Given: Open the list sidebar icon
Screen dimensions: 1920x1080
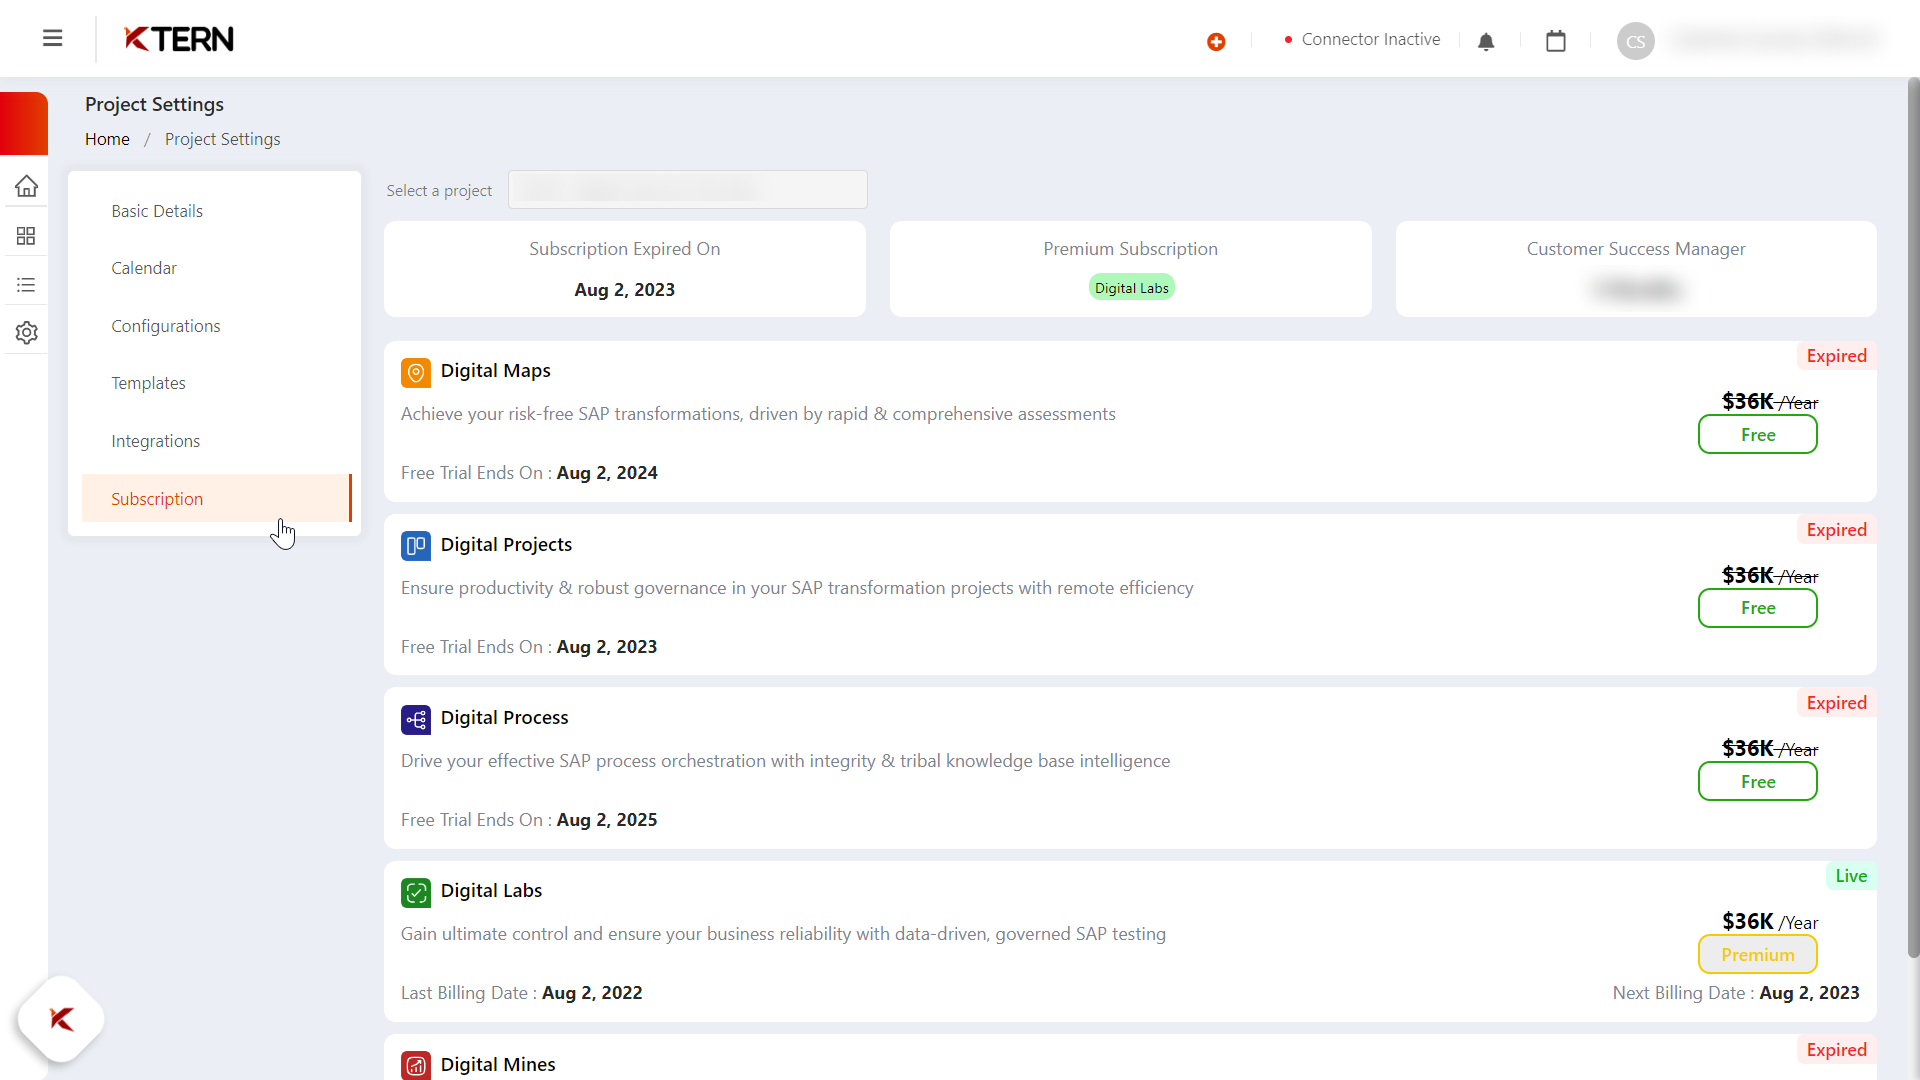Looking at the screenshot, I should click(x=26, y=285).
